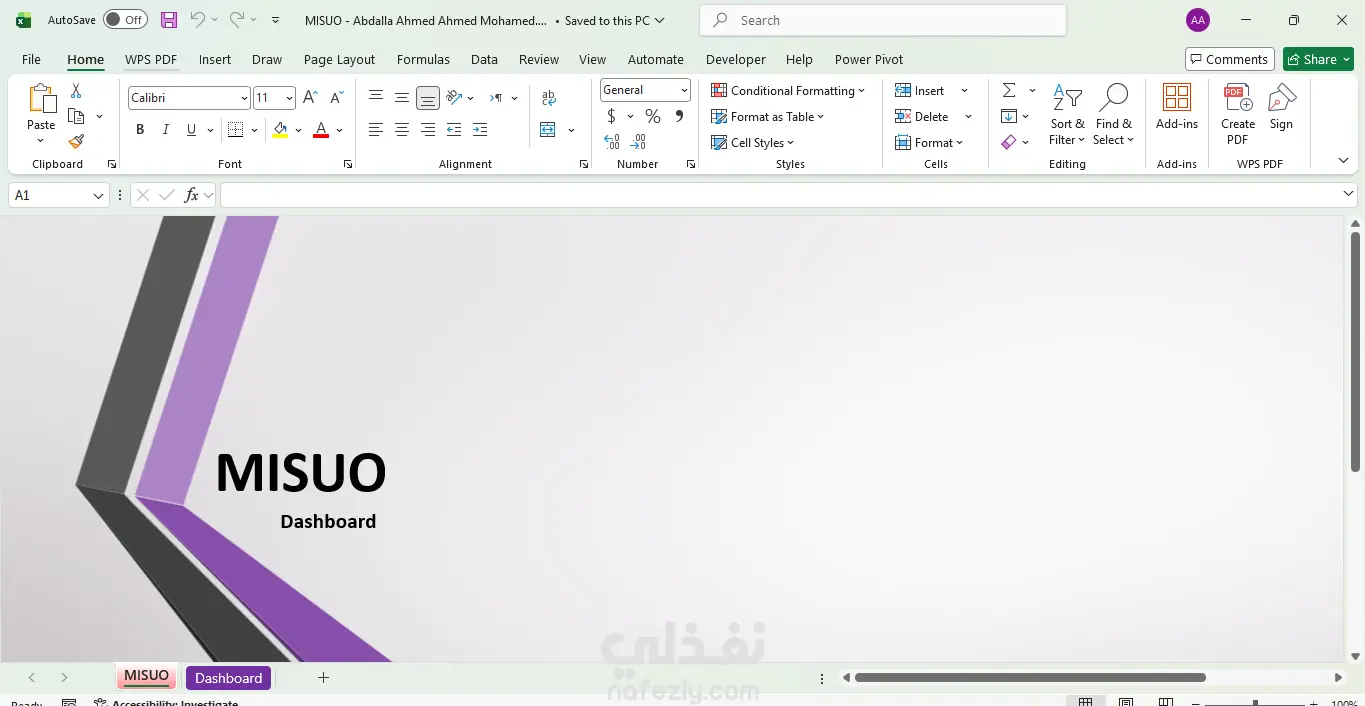The image size is (1365, 706).
Task: Click the Redo arrow icon
Action: click(237, 20)
